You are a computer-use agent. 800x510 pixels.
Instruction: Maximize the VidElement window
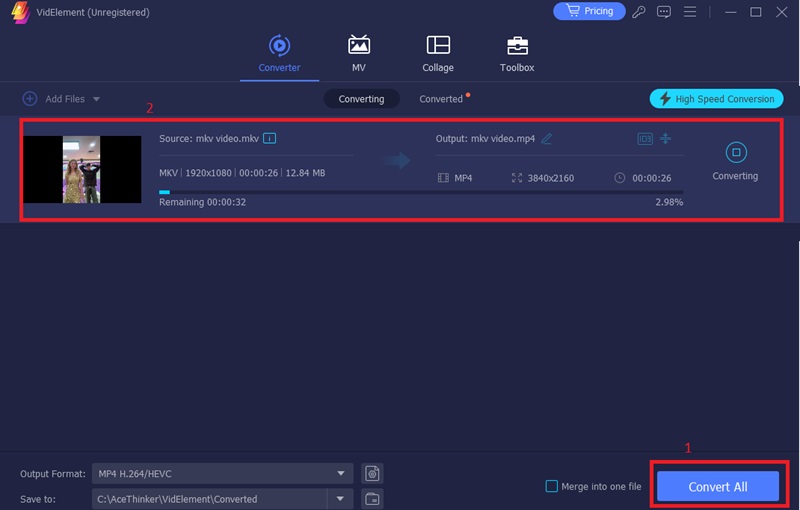[x=756, y=12]
